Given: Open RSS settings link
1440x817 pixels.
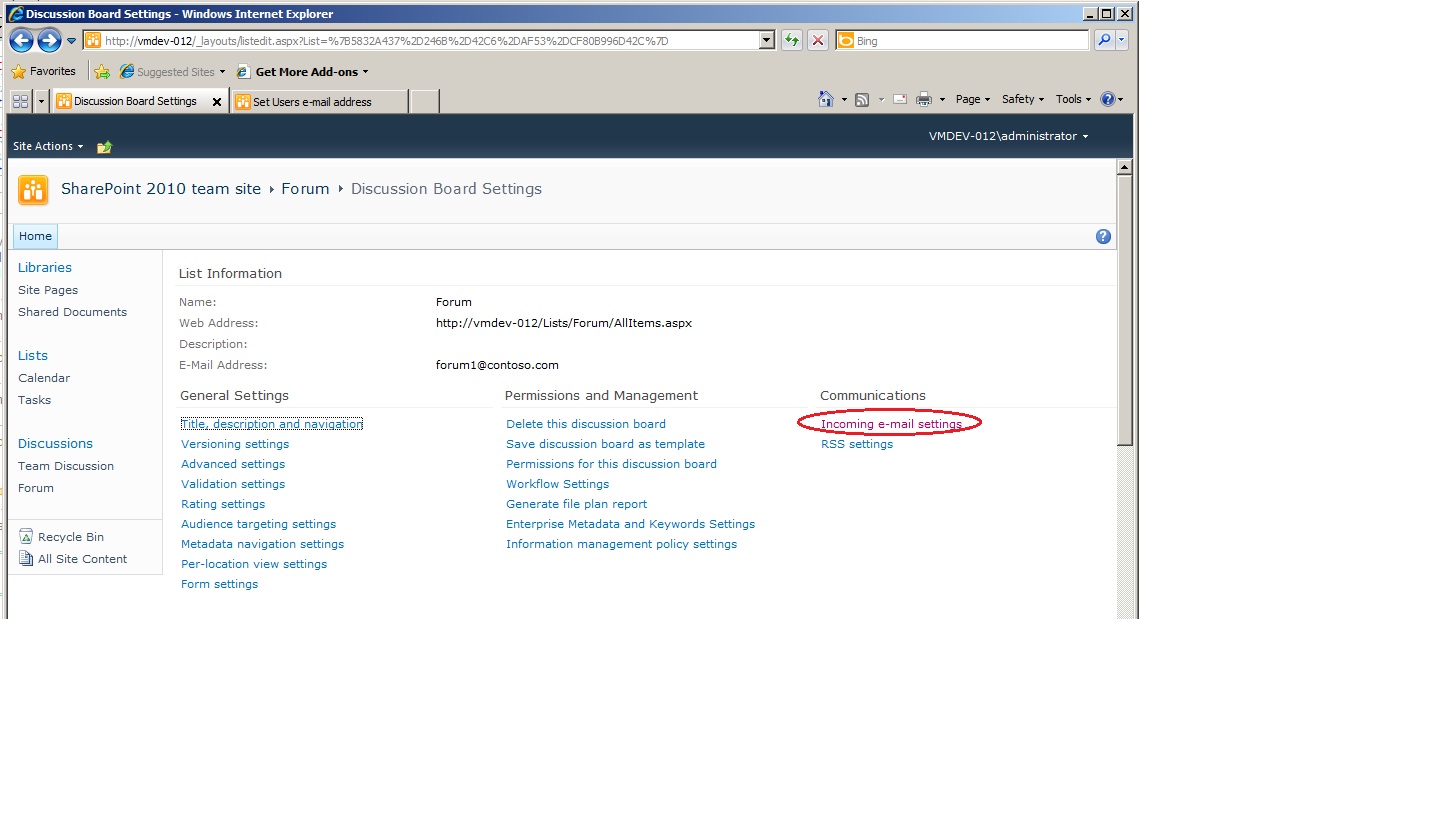Looking at the screenshot, I should (857, 444).
